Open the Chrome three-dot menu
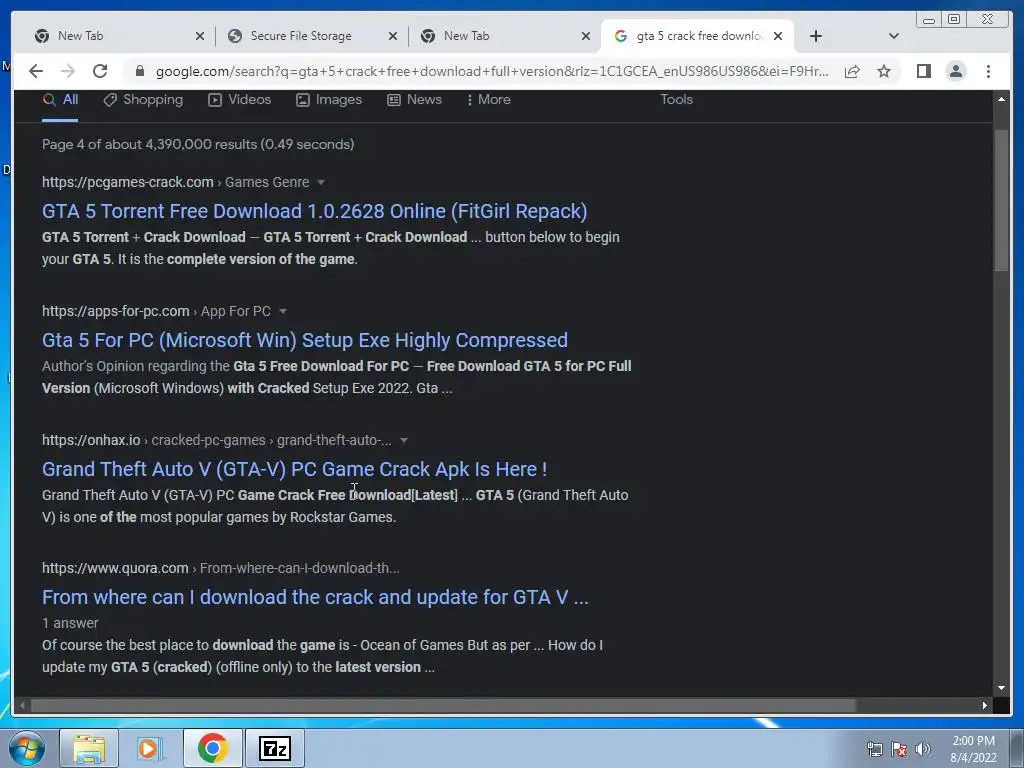Image resolution: width=1024 pixels, height=768 pixels. pos(988,71)
